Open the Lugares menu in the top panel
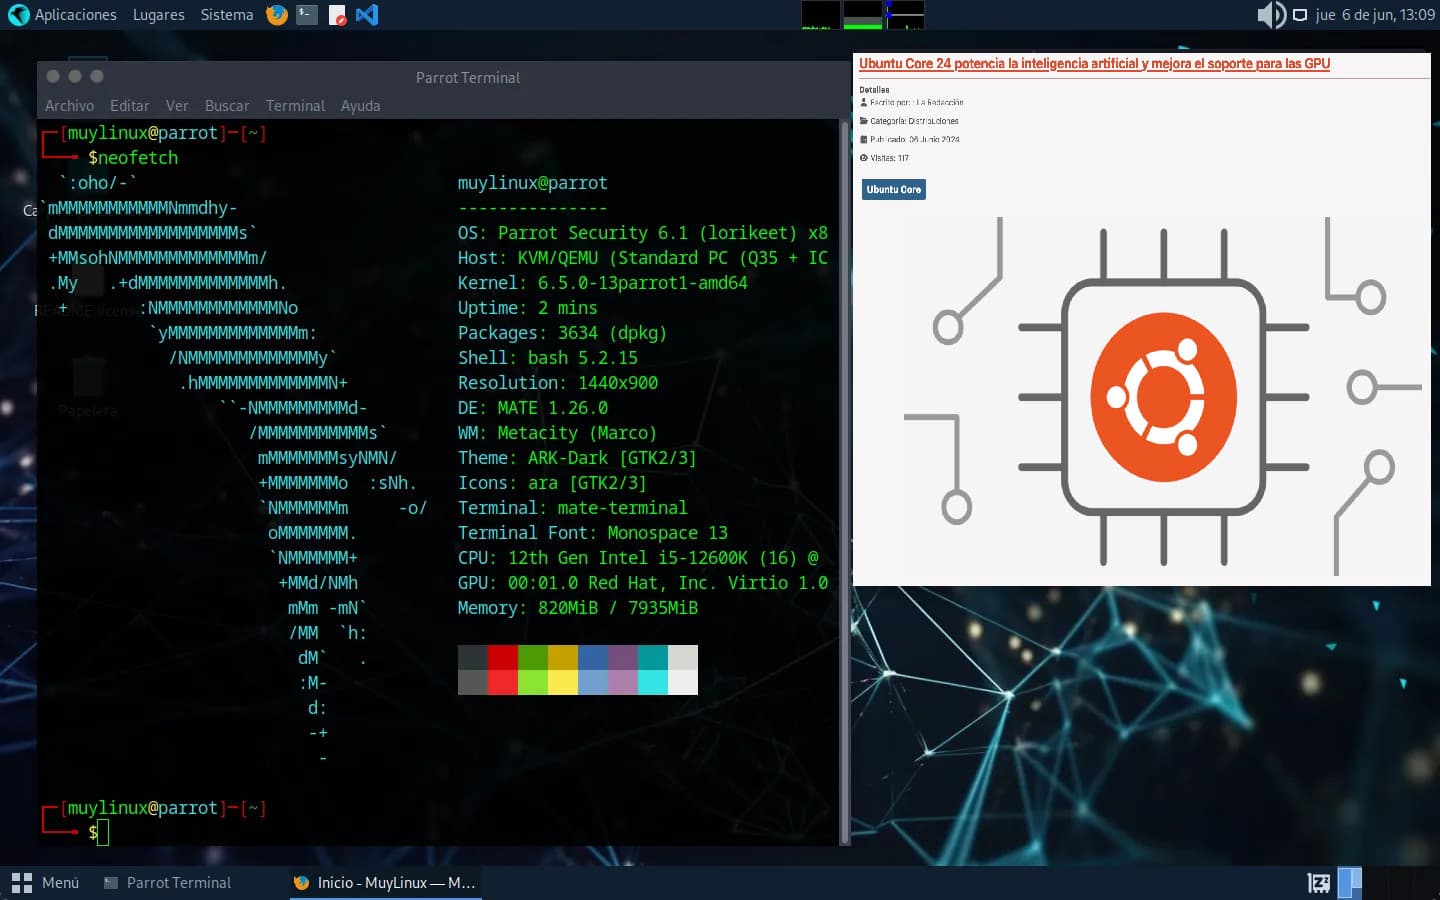Image resolution: width=1440 pixels, height=900 pixels. [x=158, y=15]
